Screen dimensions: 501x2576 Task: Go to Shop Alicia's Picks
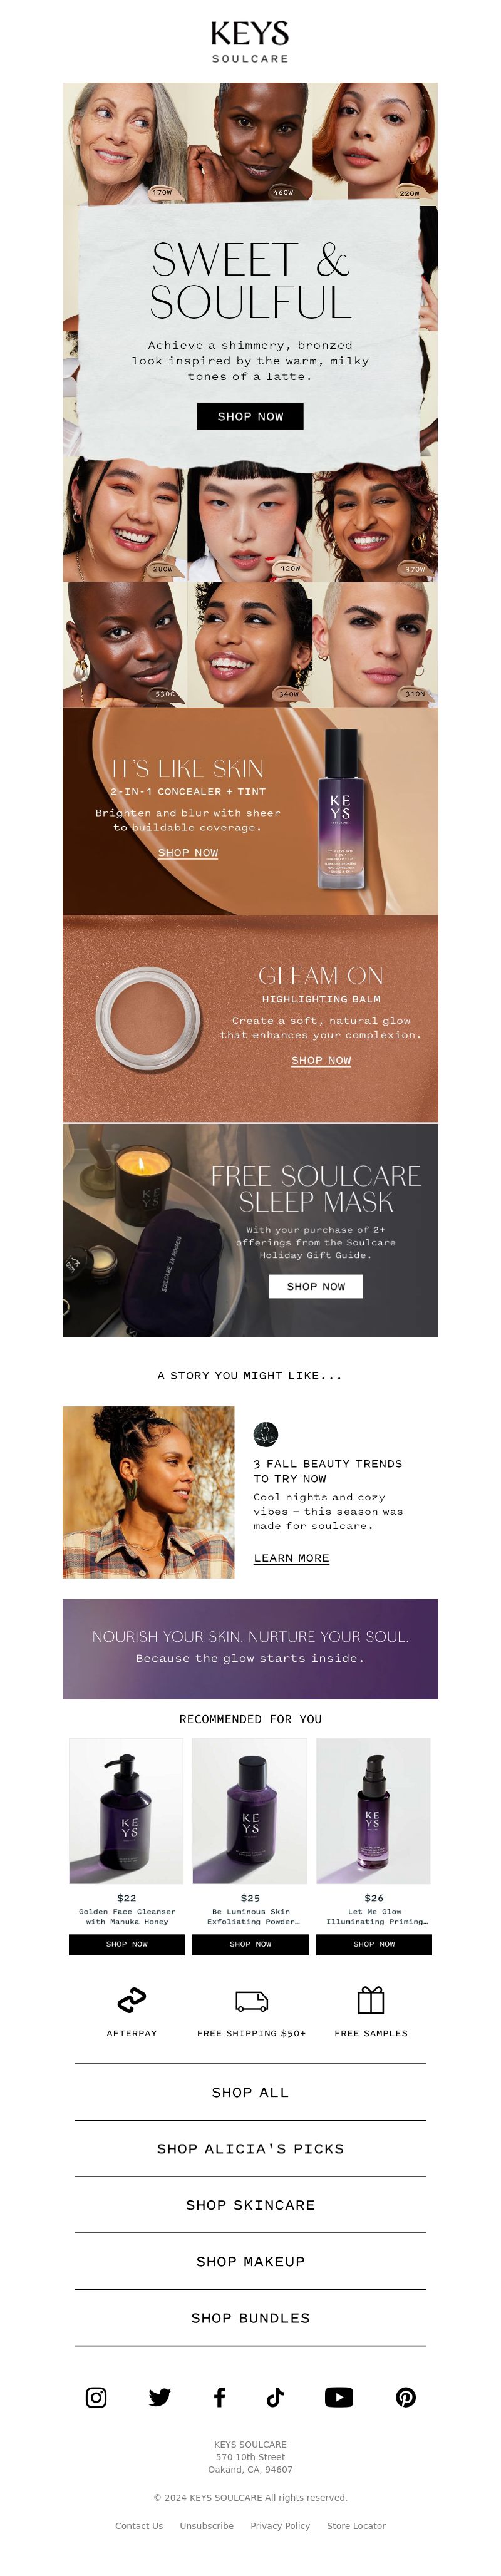250,2148
